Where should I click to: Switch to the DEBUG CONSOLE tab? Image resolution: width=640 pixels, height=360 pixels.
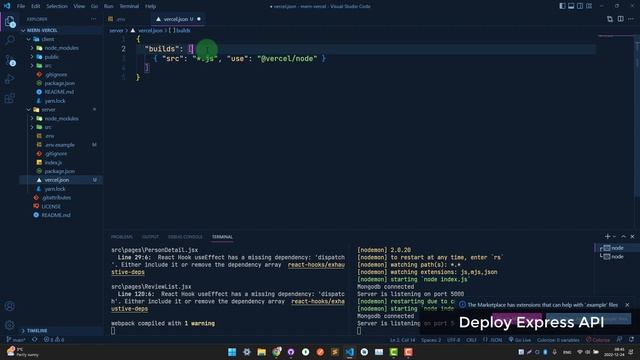click(185, 237)
